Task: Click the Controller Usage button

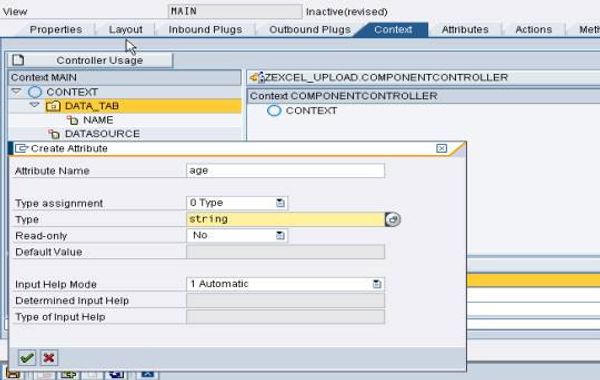Action: 90,60
